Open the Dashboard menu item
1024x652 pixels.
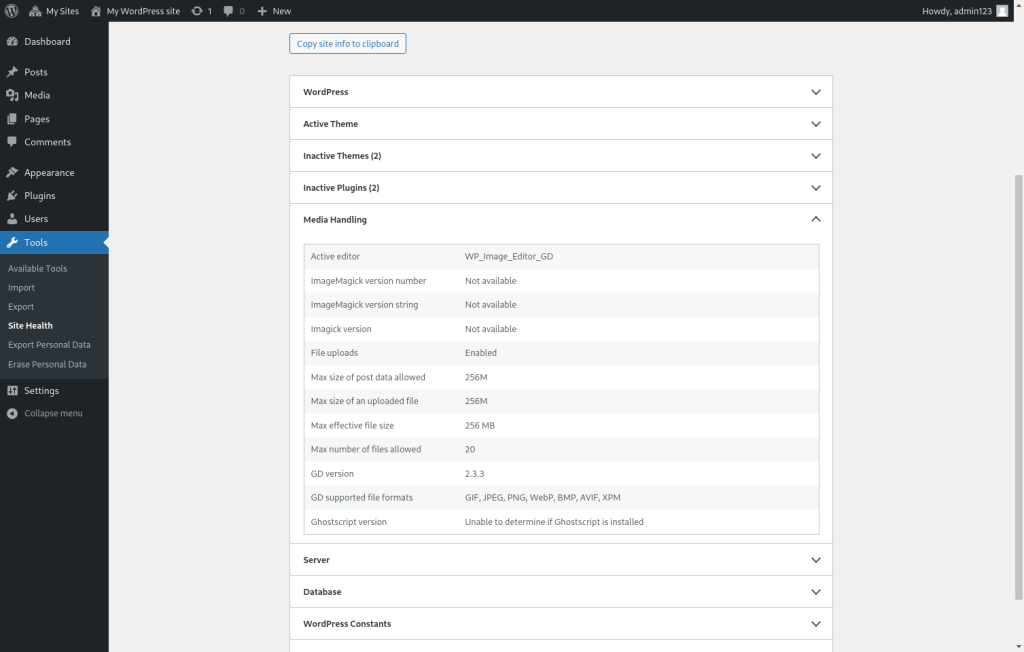[47, 41]
